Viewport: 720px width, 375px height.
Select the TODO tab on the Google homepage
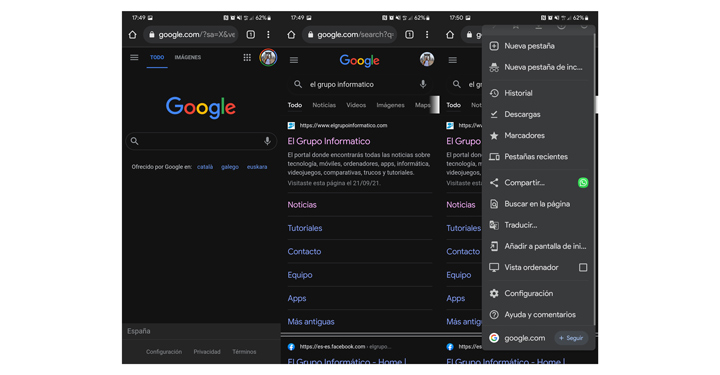coord(157,57)
